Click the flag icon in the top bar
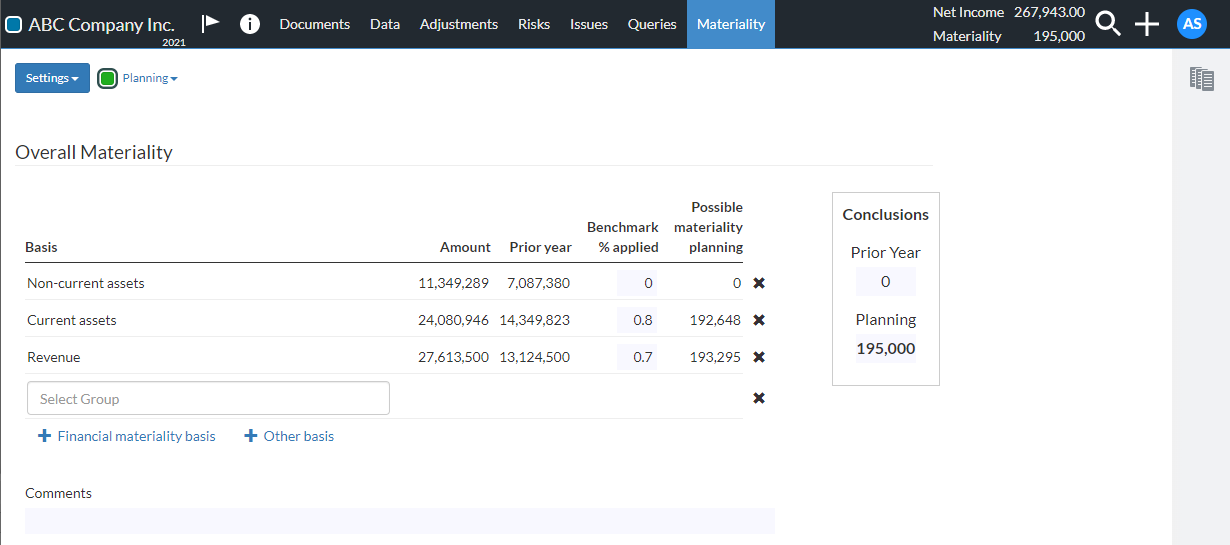This screenshot has height=545, width=1230. coord(210,24)
